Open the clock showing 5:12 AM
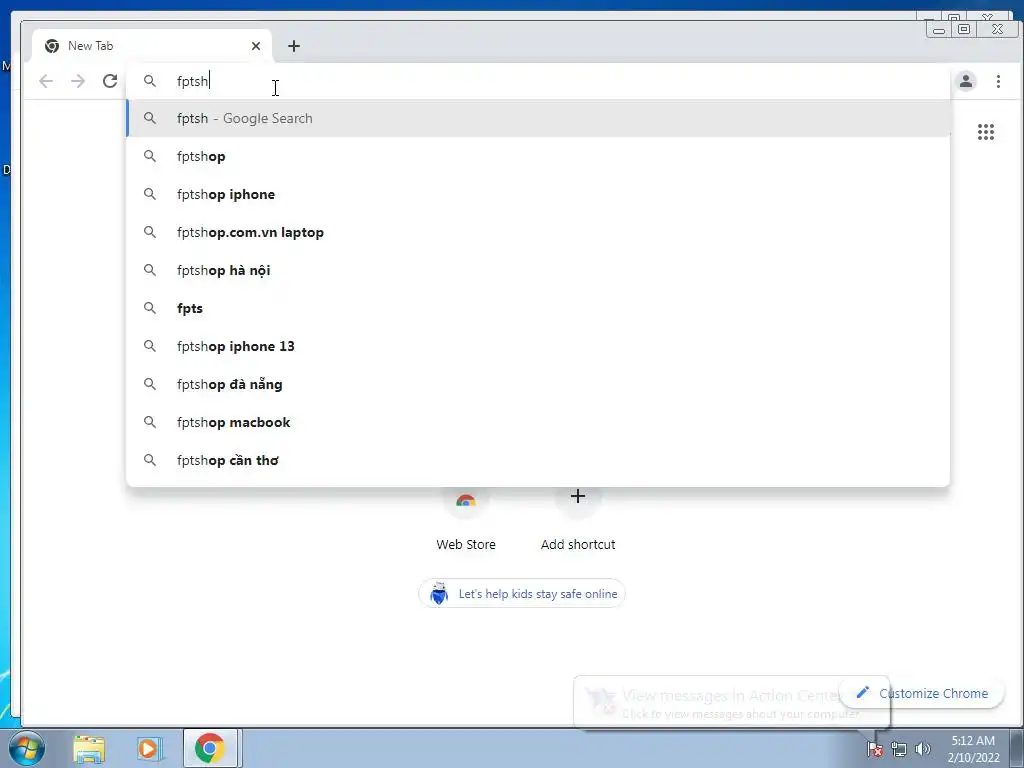 (973, 749)
